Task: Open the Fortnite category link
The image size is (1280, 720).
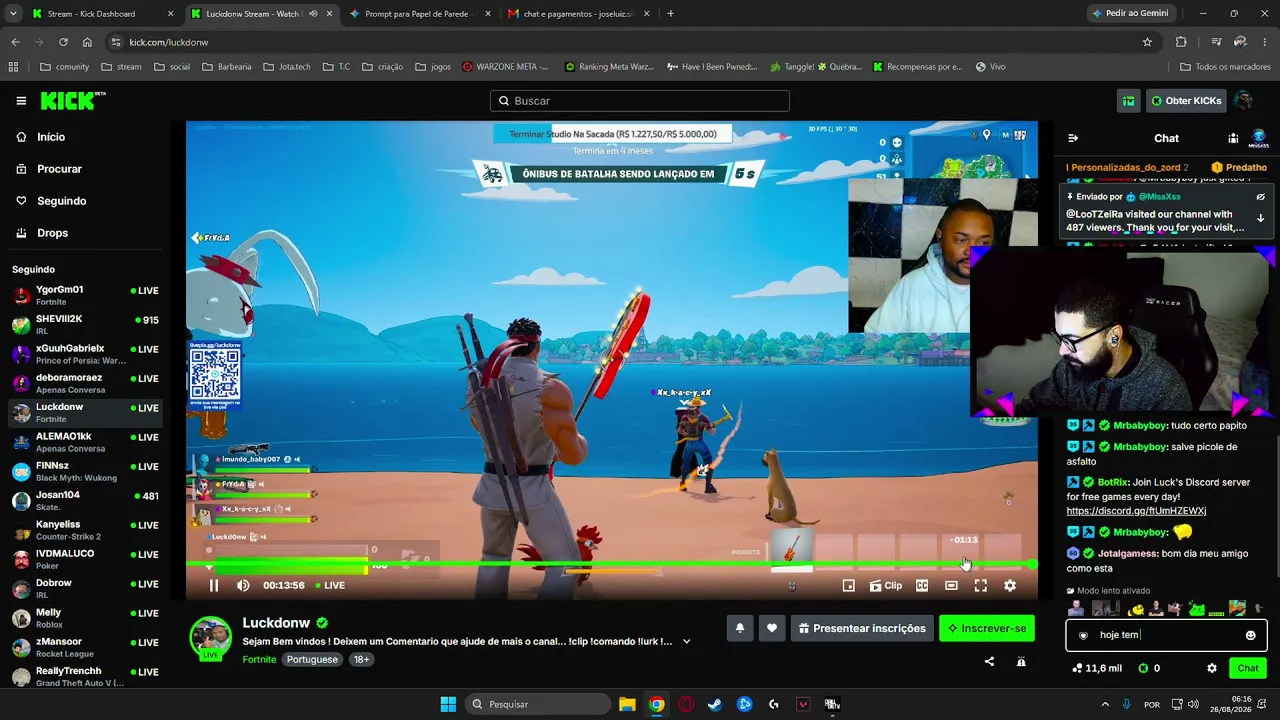Action: pyautogui.click(x=259, y=660)
